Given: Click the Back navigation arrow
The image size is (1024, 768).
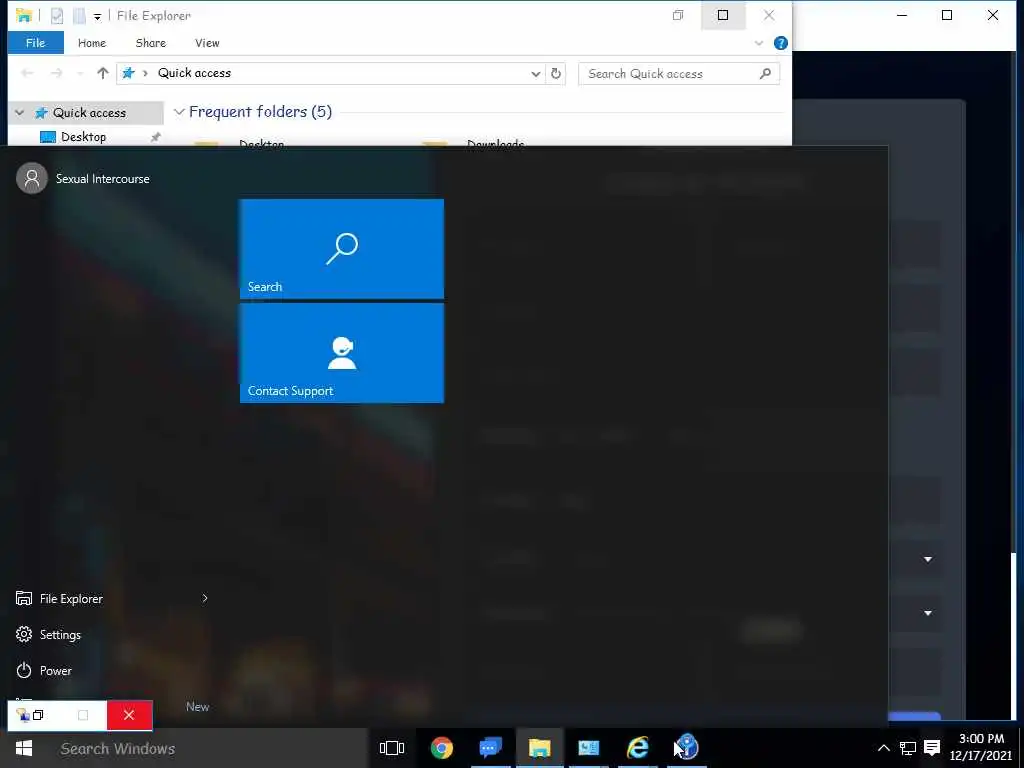Looking at the screenshot, I should [x=27, y=73].
